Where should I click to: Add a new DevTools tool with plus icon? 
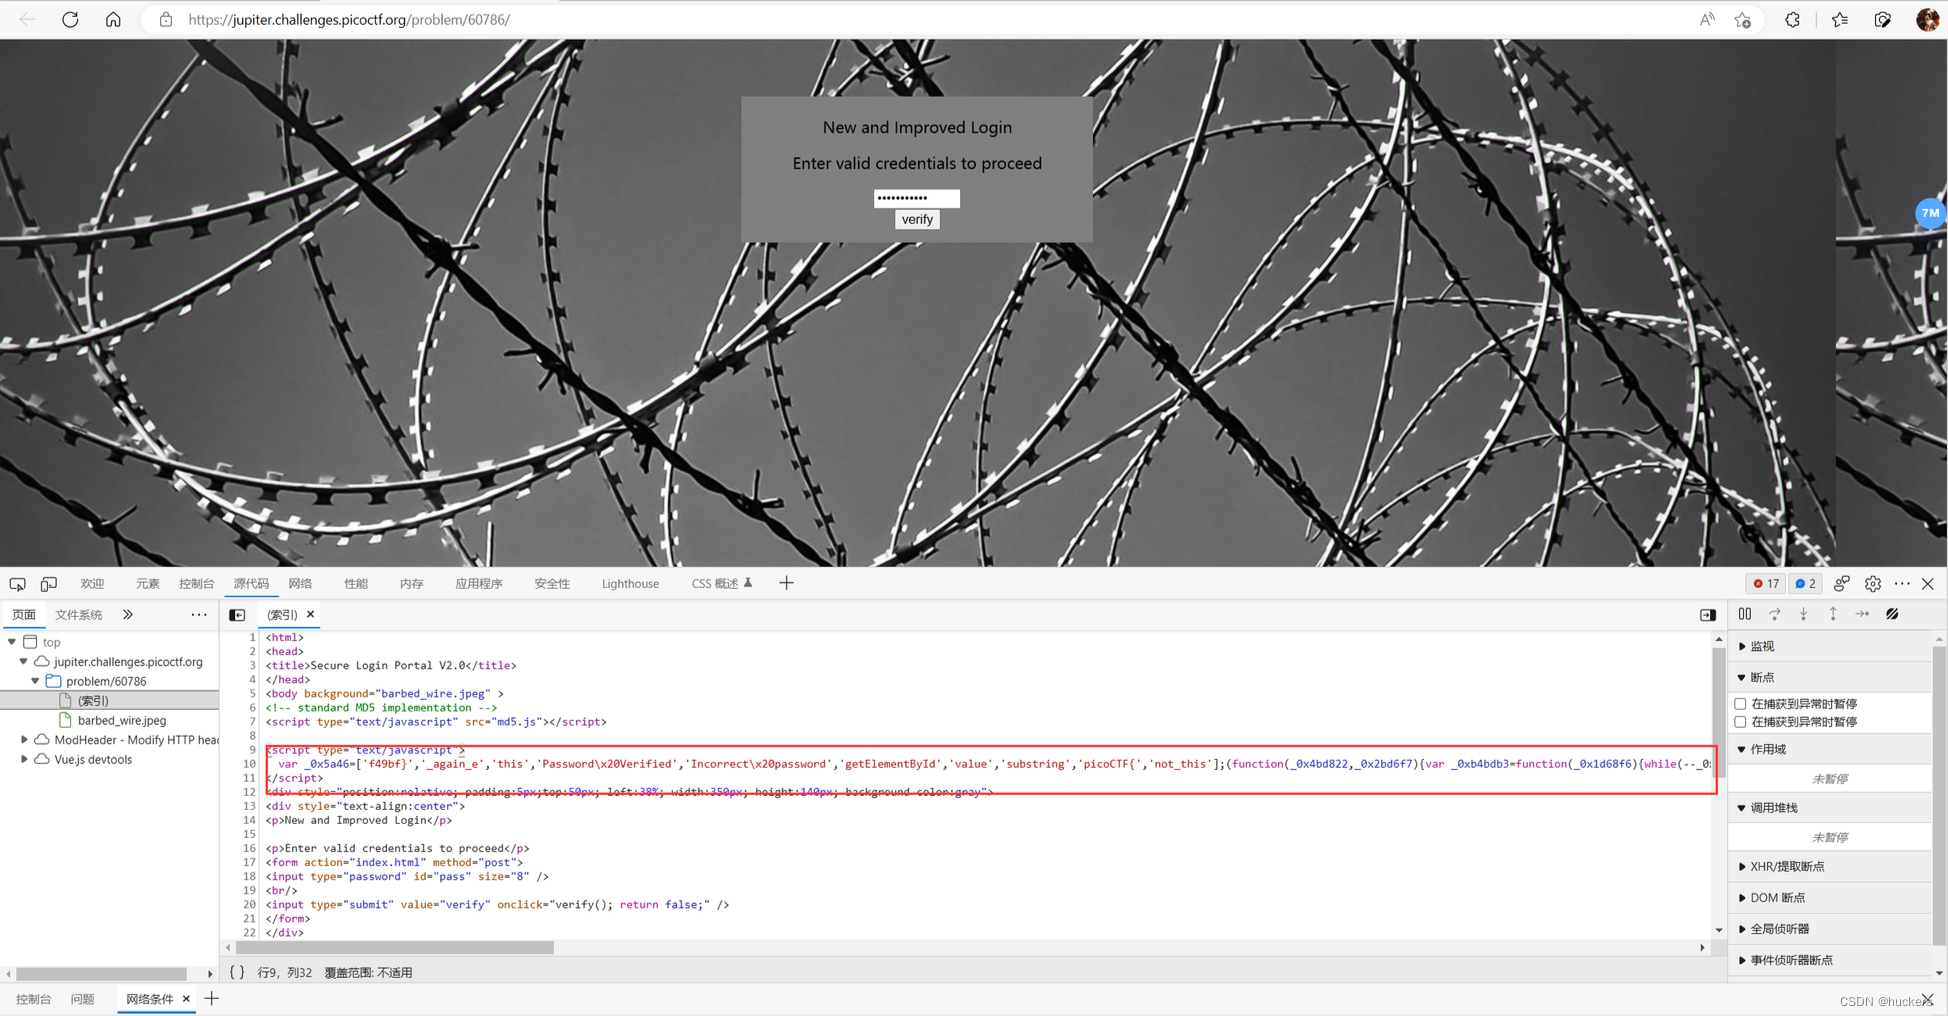pos(786,584)
